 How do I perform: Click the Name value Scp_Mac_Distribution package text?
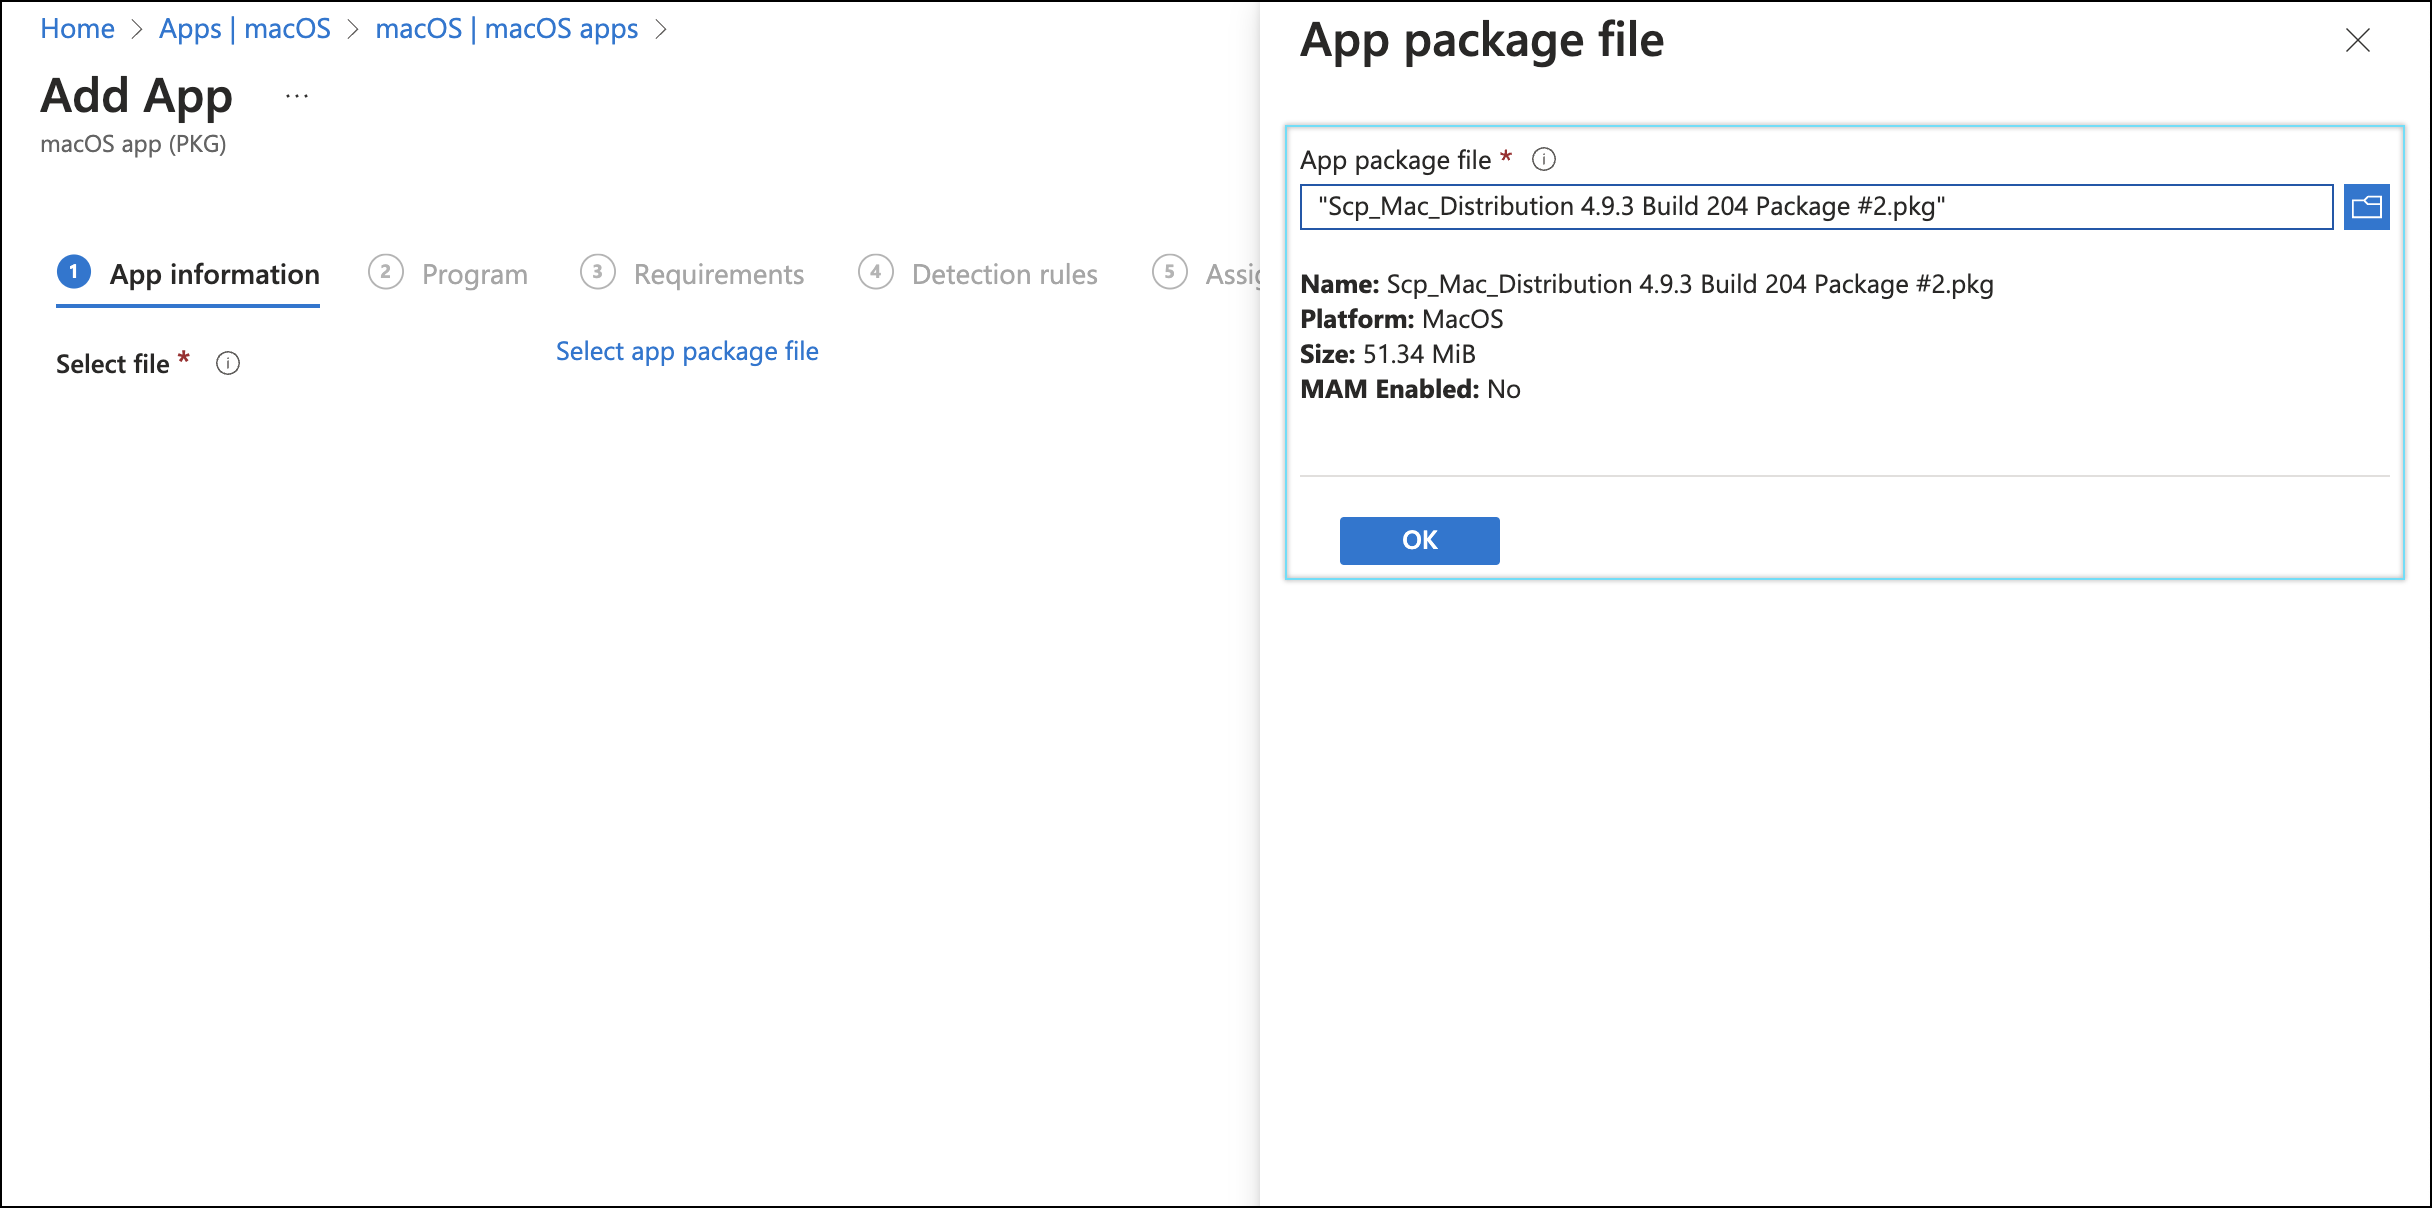(x=1690, y=285)
